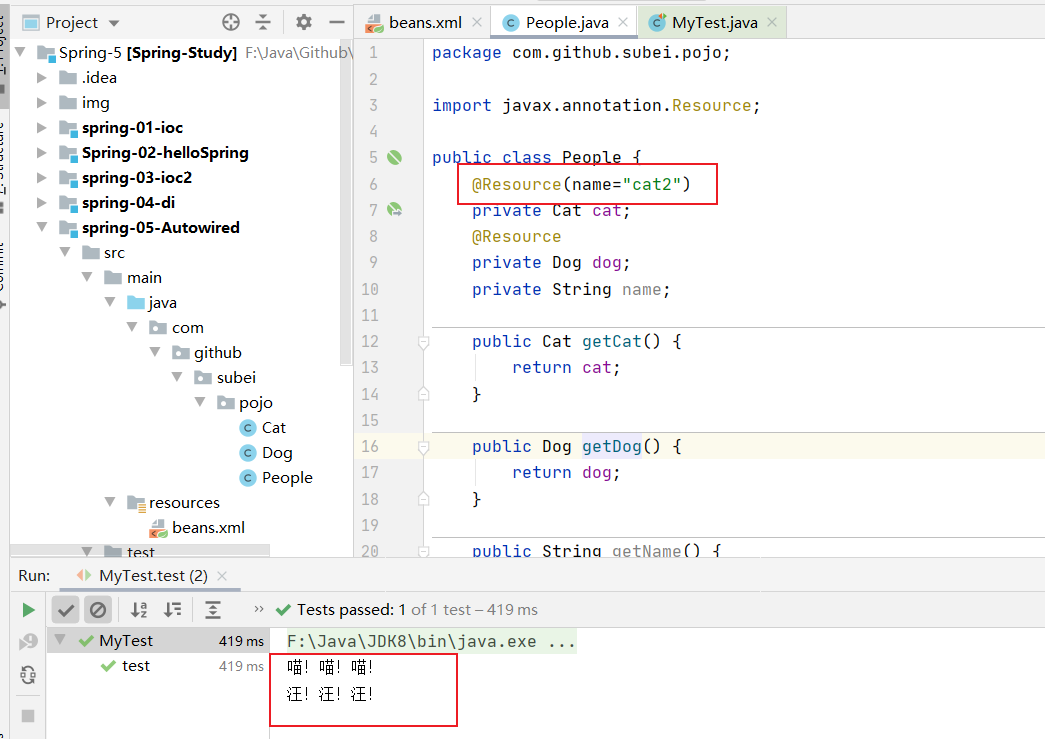Viewport: 1045px width, 739px height.
Task: Open Project panel settings gear
Action: [x=304, y=22]
